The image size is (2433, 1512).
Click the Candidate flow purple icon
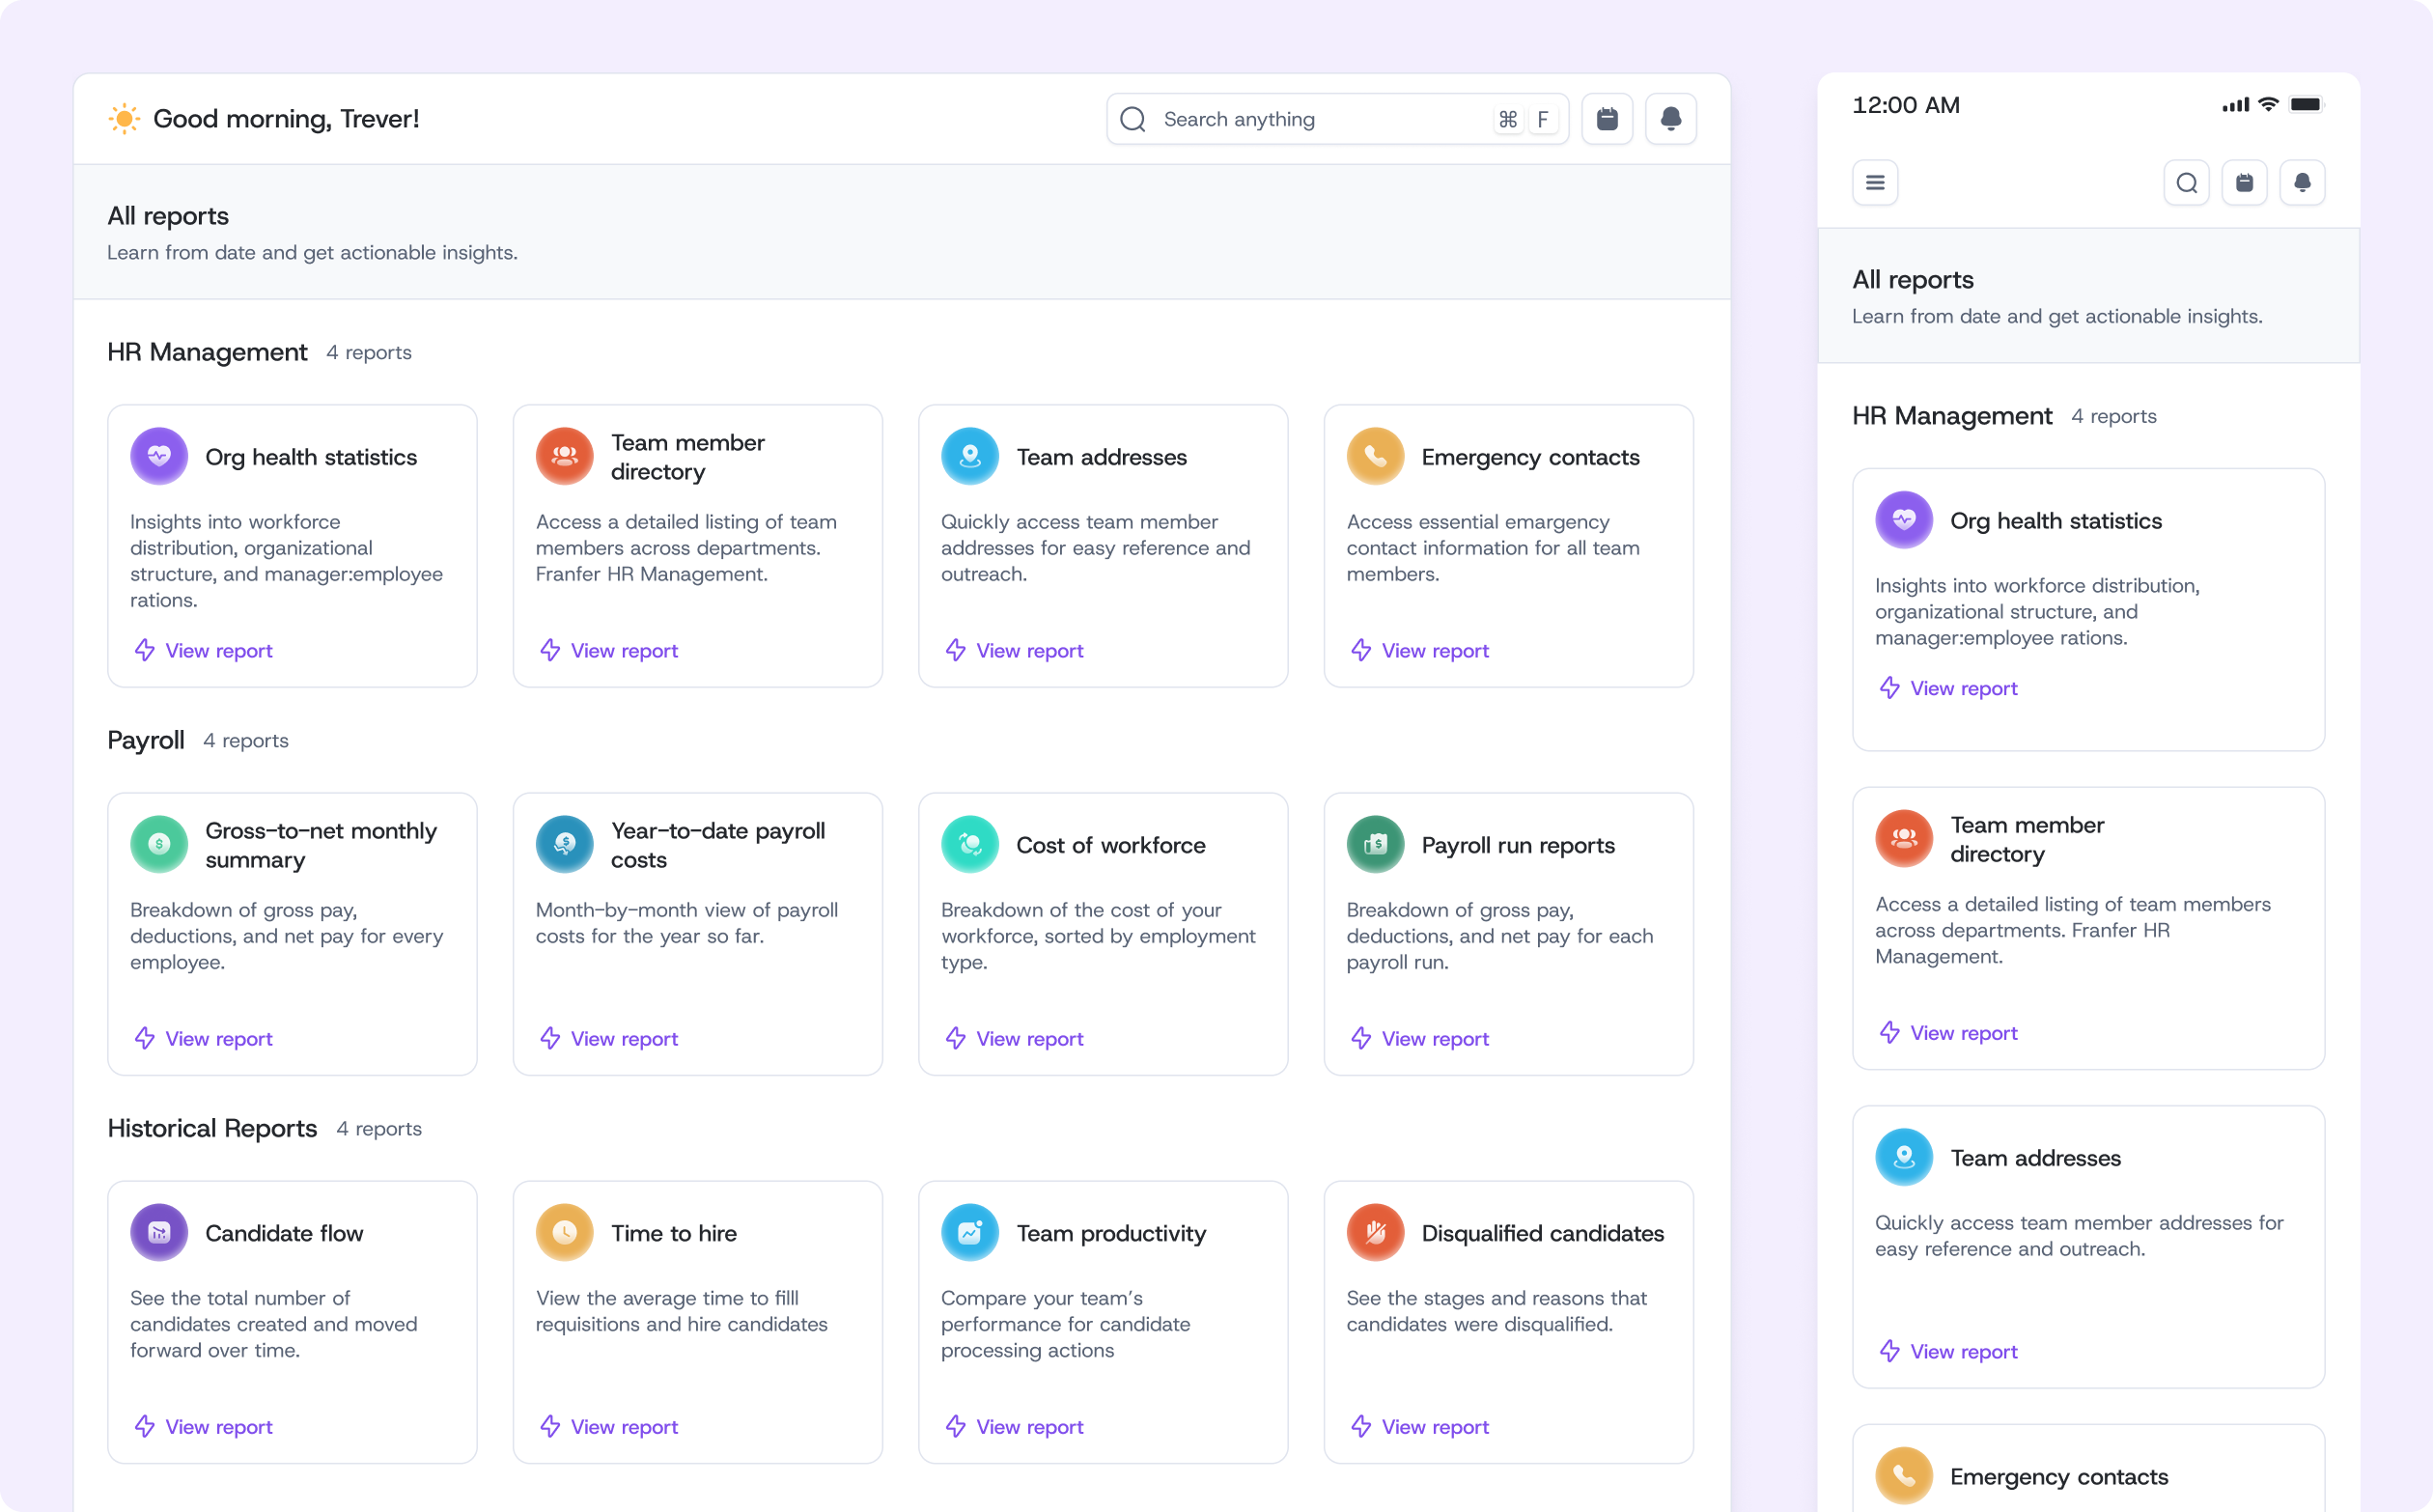(159, 1233)
